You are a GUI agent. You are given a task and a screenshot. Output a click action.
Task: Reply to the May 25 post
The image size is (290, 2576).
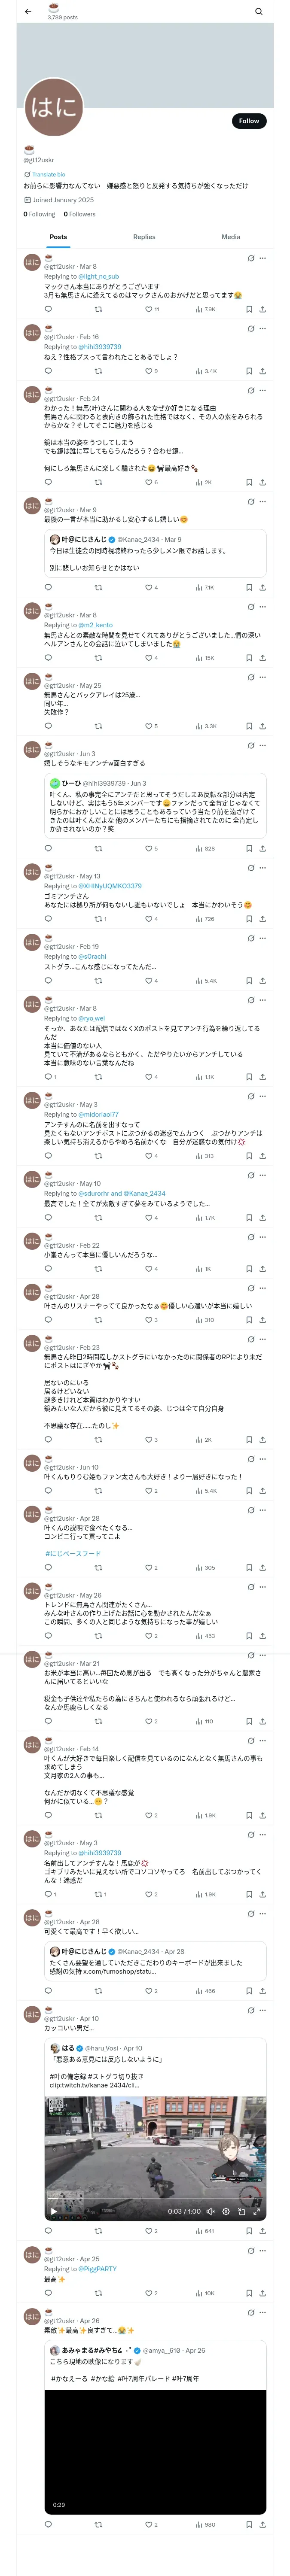(x=48, y=726)
